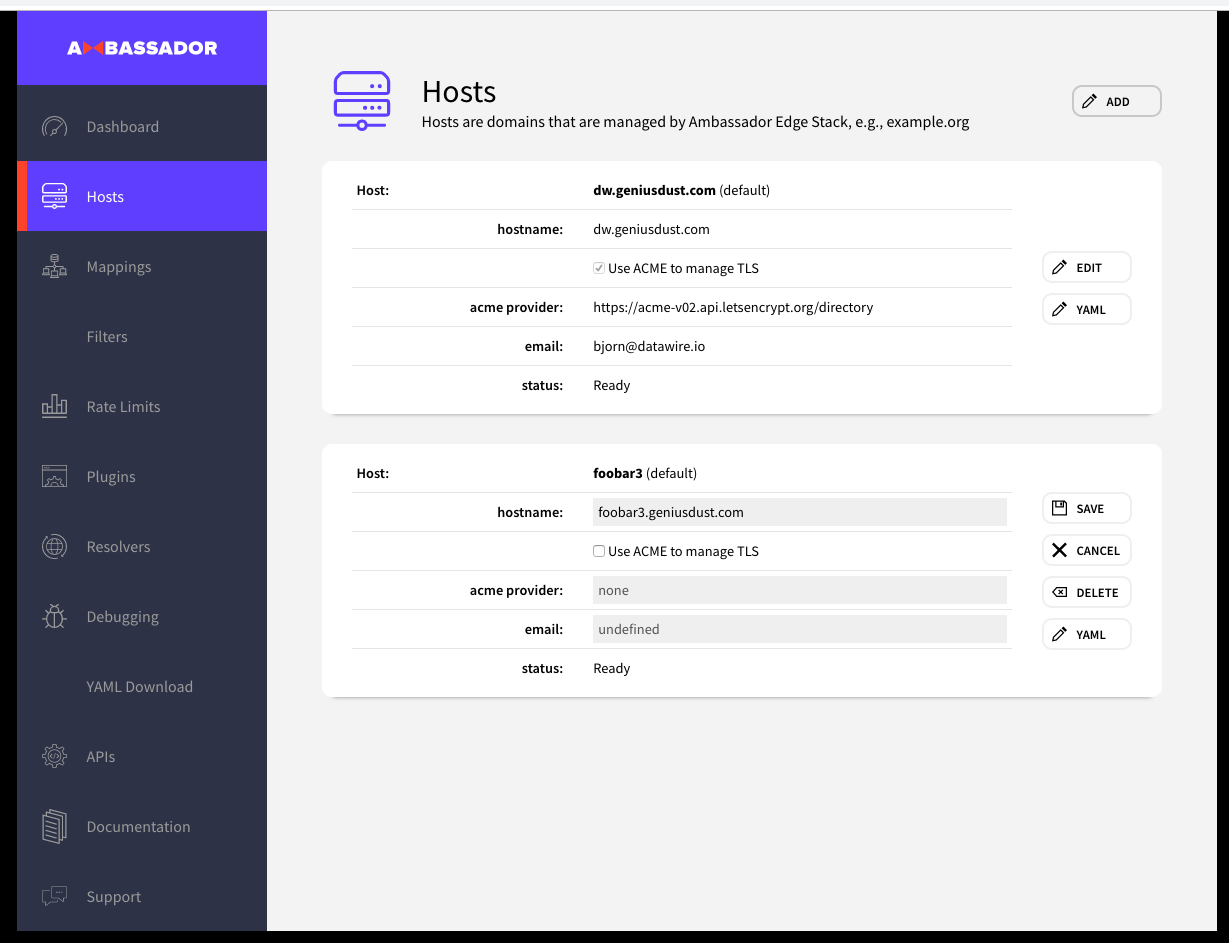Click the Ambassador logo at the top
Screen dimensions: 1229x943
pyautogui.click(x=142, y=47)
